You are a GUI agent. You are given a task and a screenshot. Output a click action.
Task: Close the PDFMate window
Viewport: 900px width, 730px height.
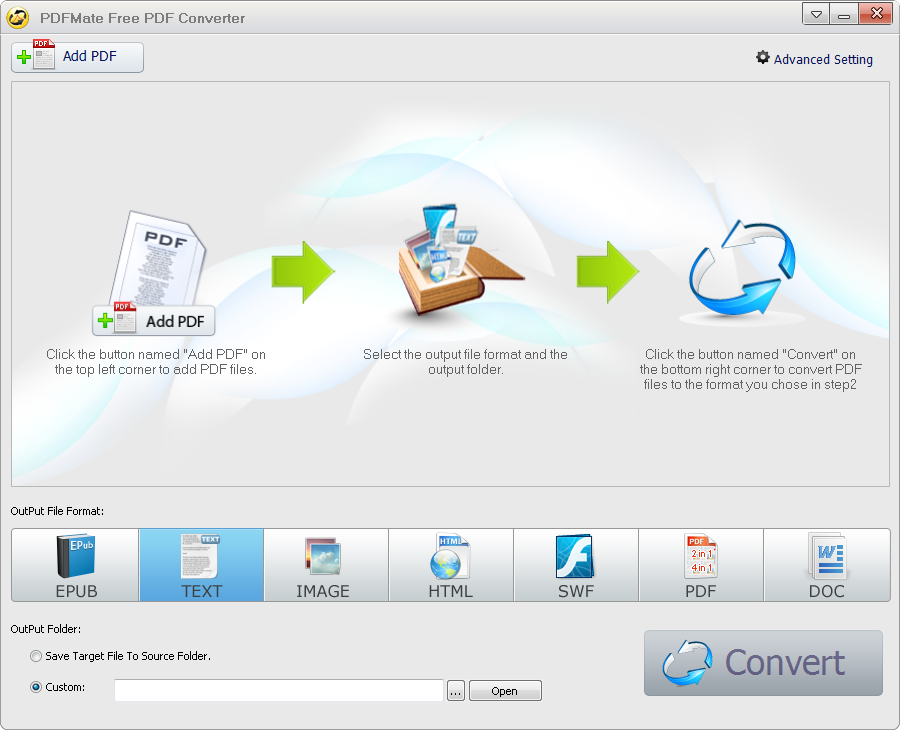[x=876, y=14]
